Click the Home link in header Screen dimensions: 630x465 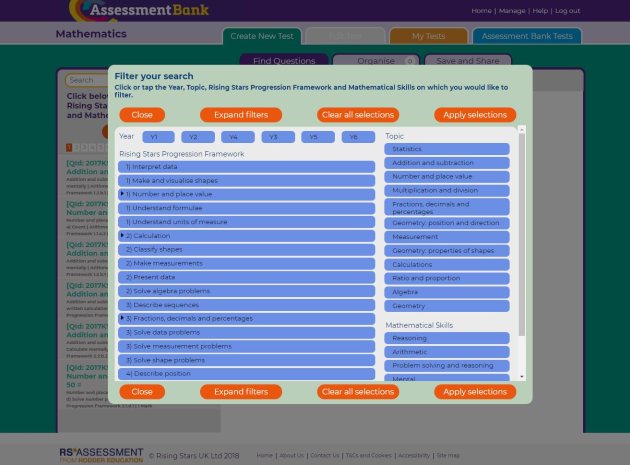[481, 11]
